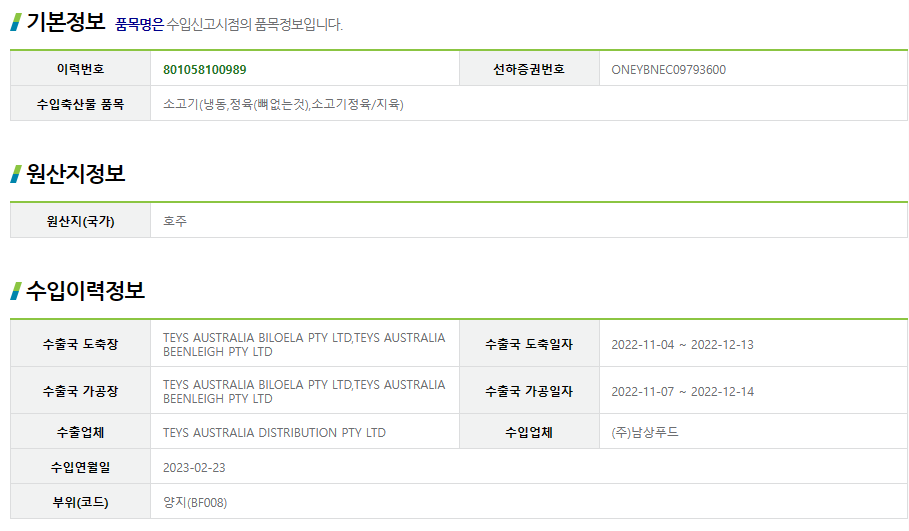Click the 원산지(국가) label cell

(81, 221)
